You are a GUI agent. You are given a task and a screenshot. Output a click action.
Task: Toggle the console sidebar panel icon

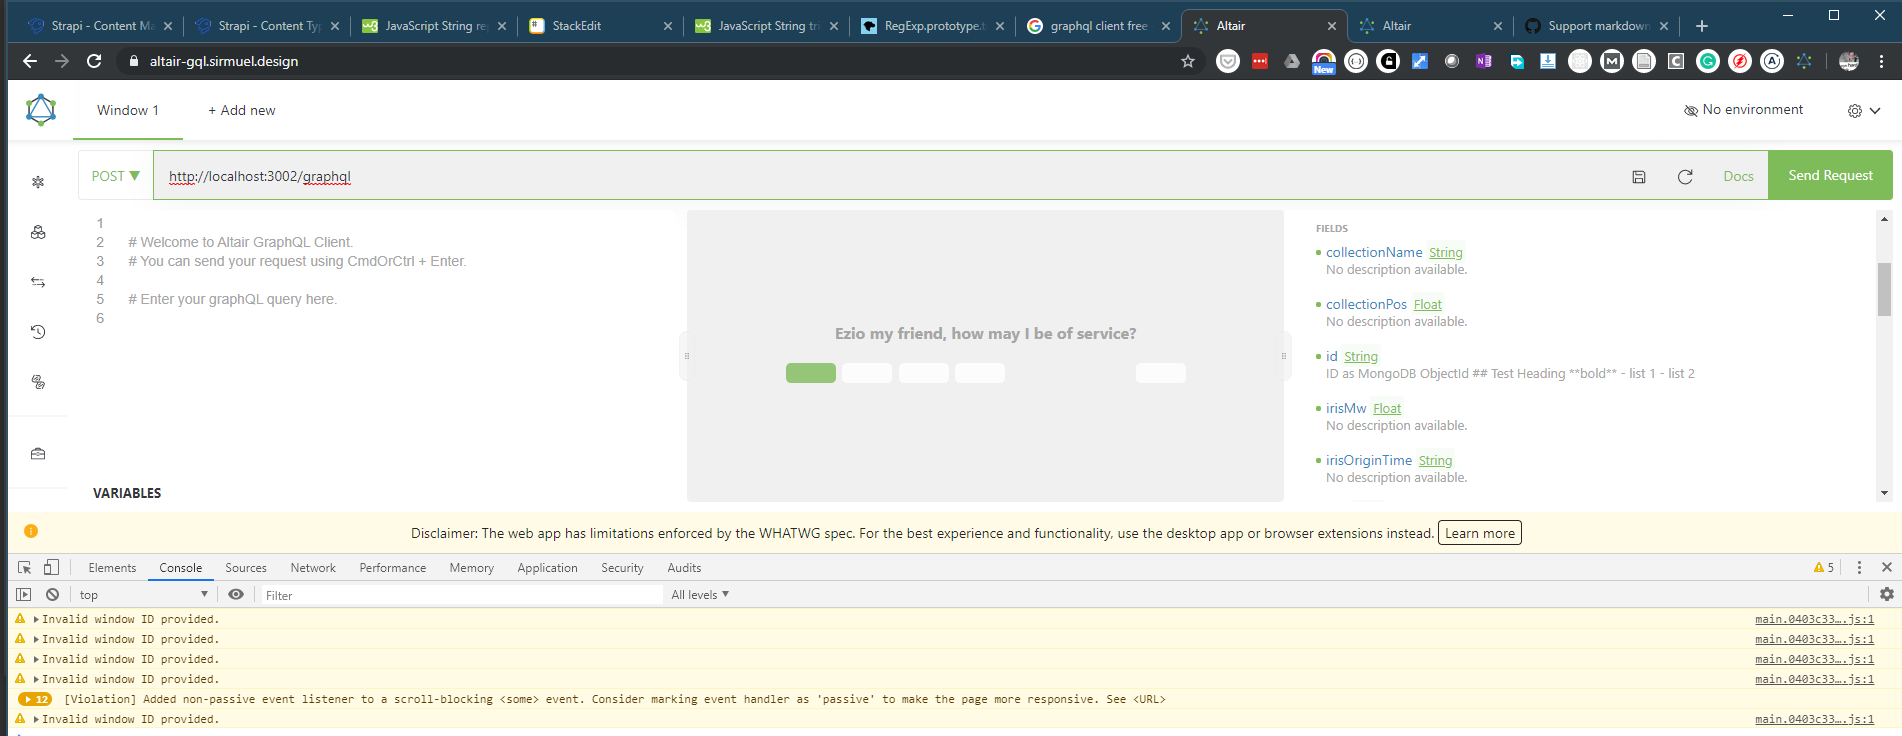pos(24,594)
